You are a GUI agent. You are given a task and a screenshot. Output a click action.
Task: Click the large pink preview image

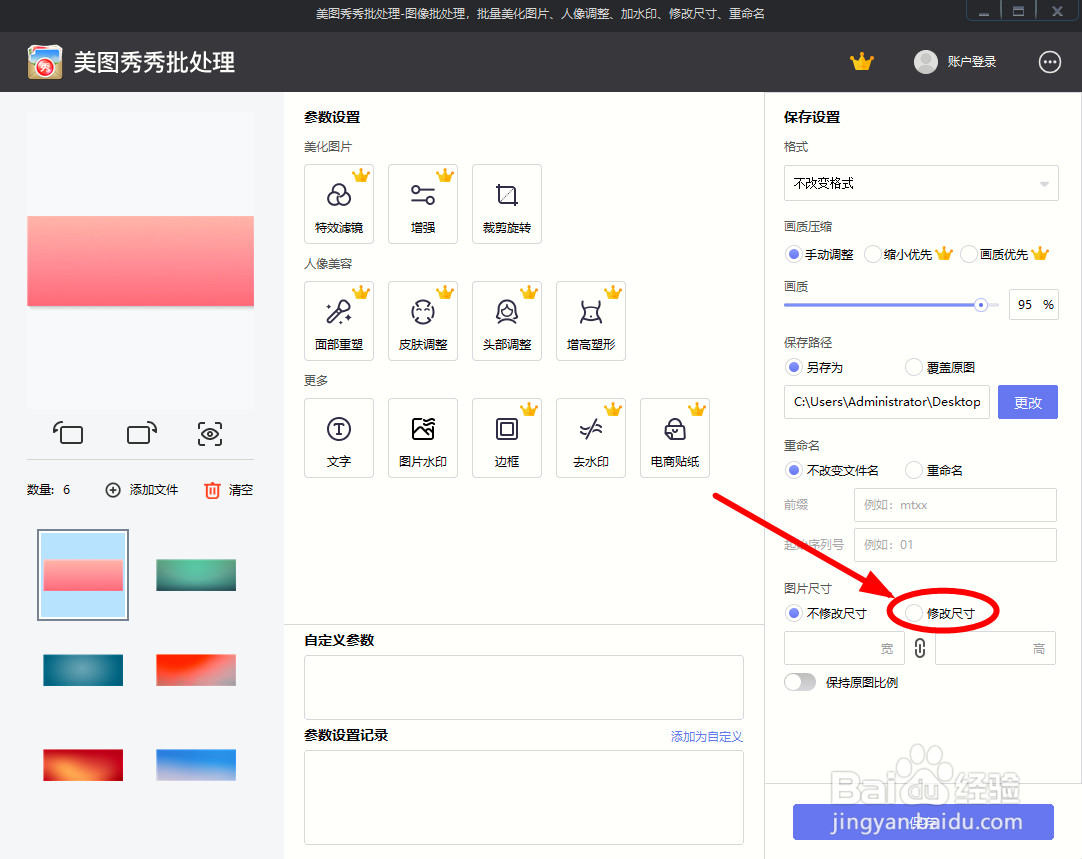pyautogui.click(x=141, y=261)
